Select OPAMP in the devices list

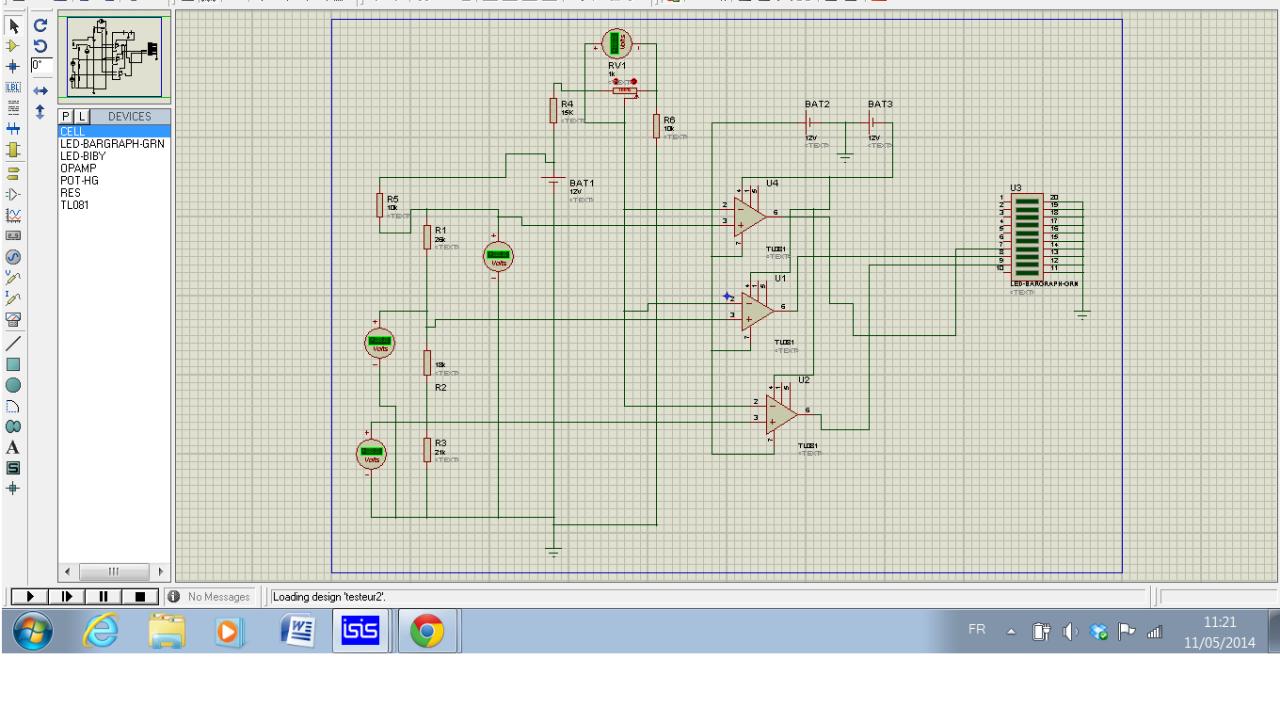pos(114,168)
